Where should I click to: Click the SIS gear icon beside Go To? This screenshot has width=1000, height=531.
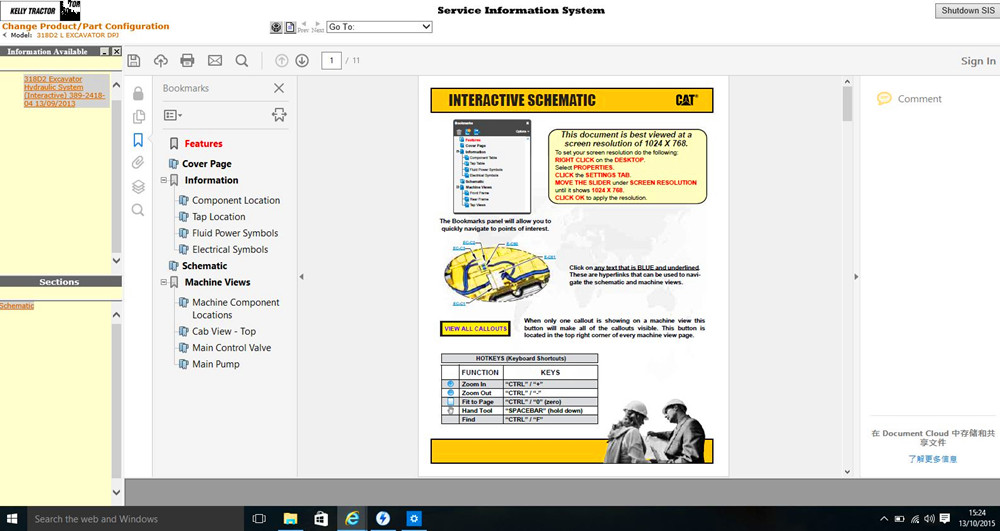[276, 27]
